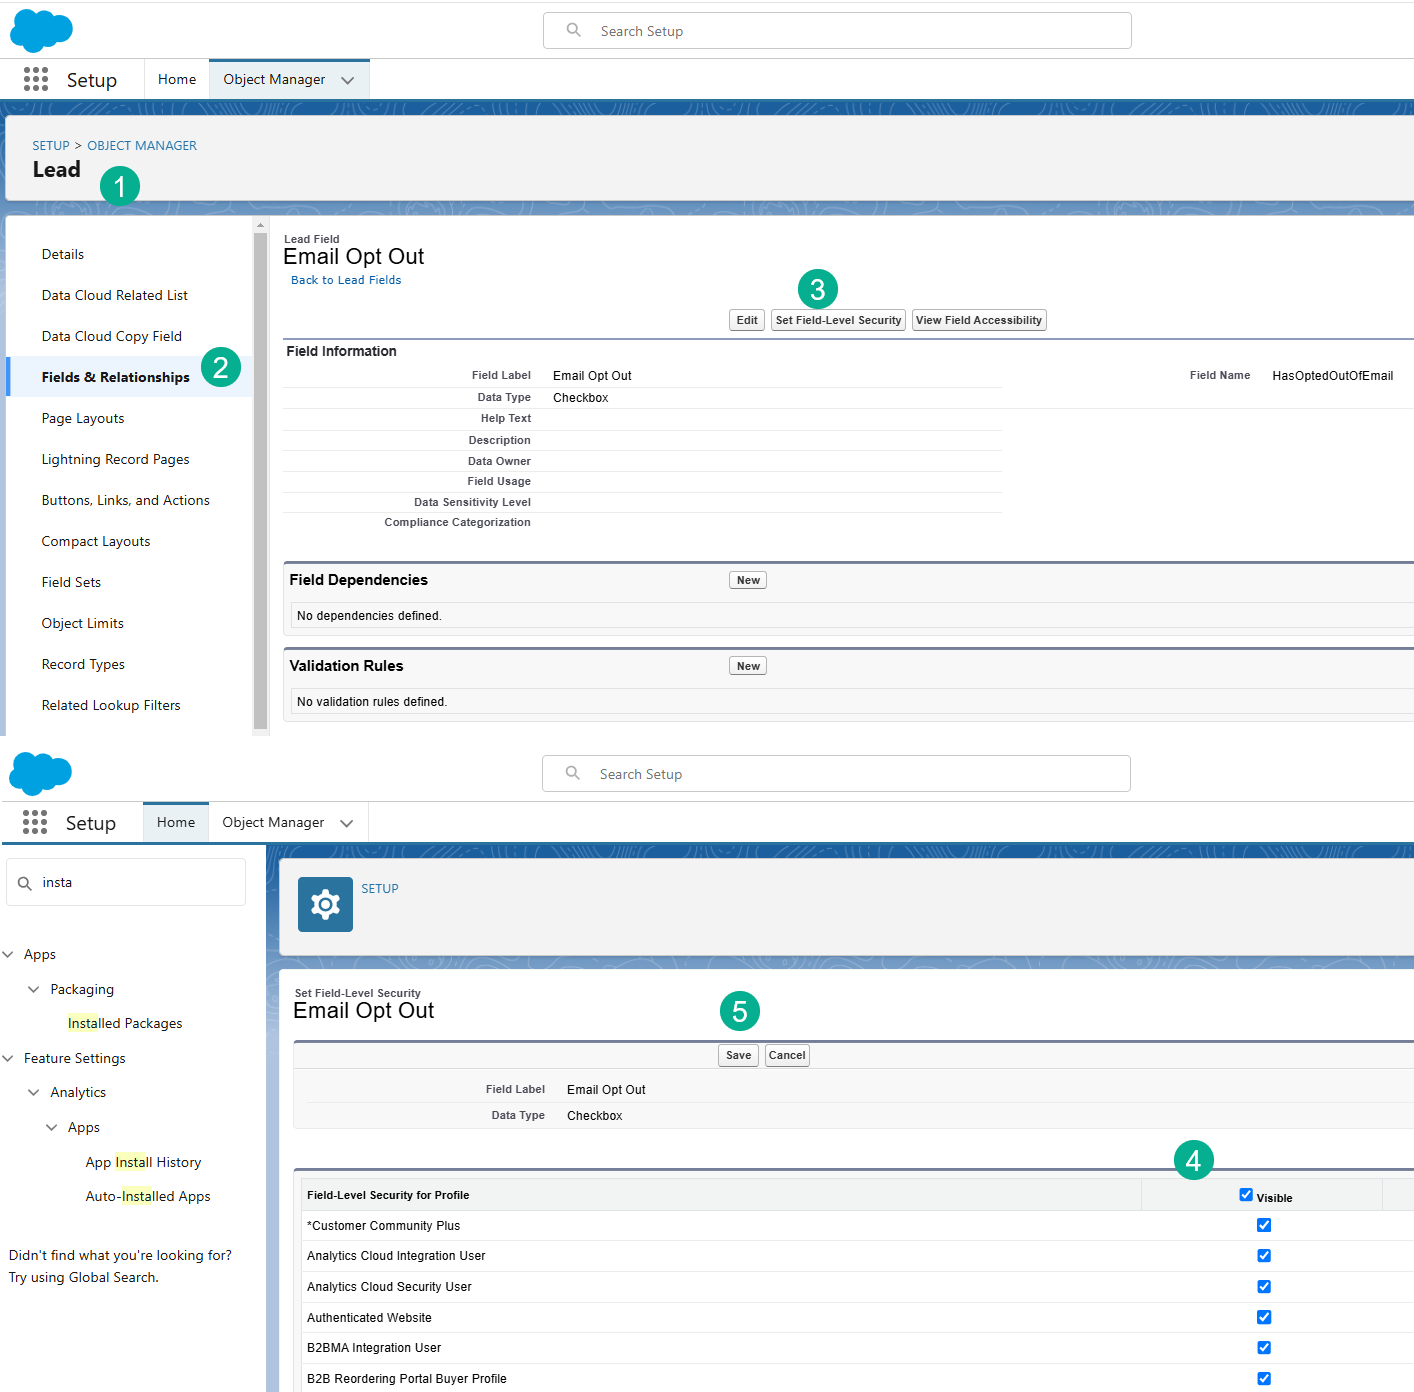The image size is (1414, 1392).
Task: Click the Setup gear icon in blue square
Action: (325, 904)
